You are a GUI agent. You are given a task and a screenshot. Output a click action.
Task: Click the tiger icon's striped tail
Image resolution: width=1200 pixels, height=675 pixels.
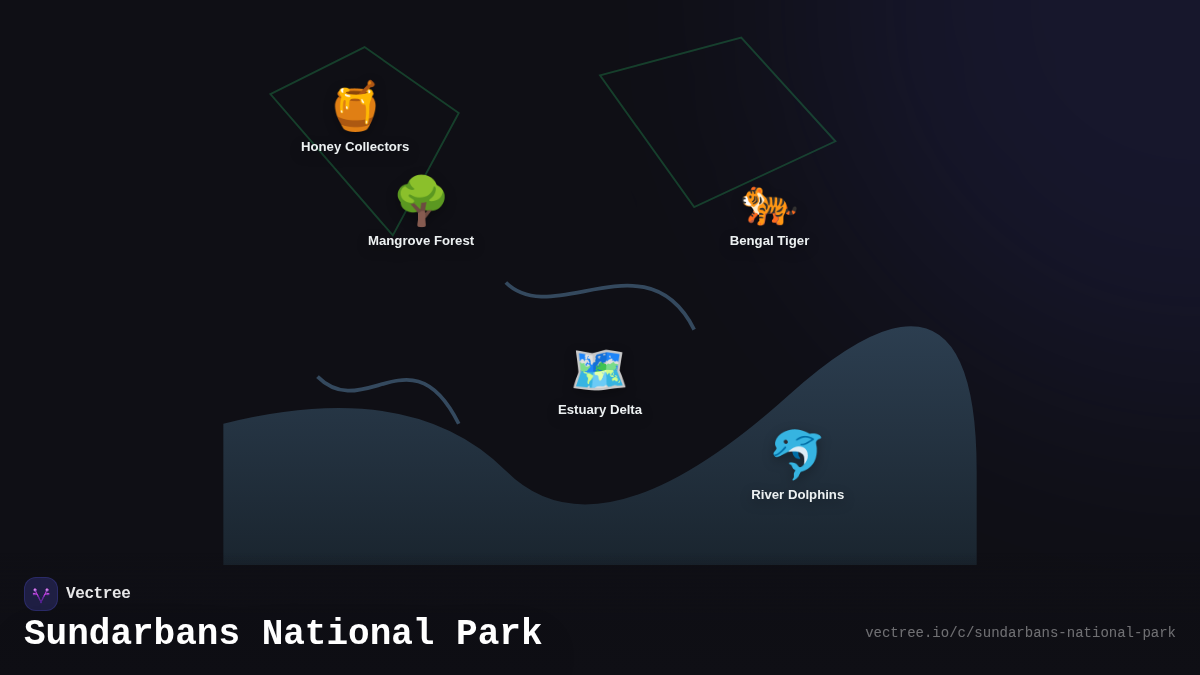(x=791, y=211)
